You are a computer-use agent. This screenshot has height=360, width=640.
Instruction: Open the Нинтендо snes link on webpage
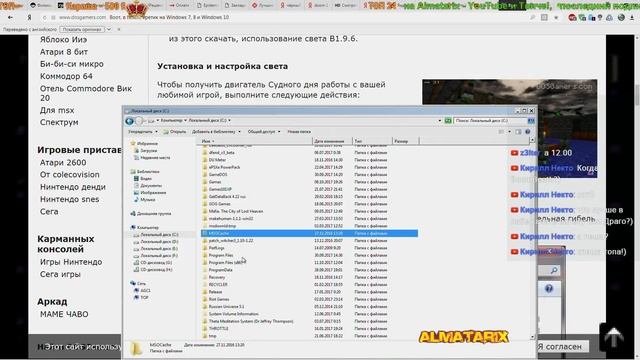point(69,199)
